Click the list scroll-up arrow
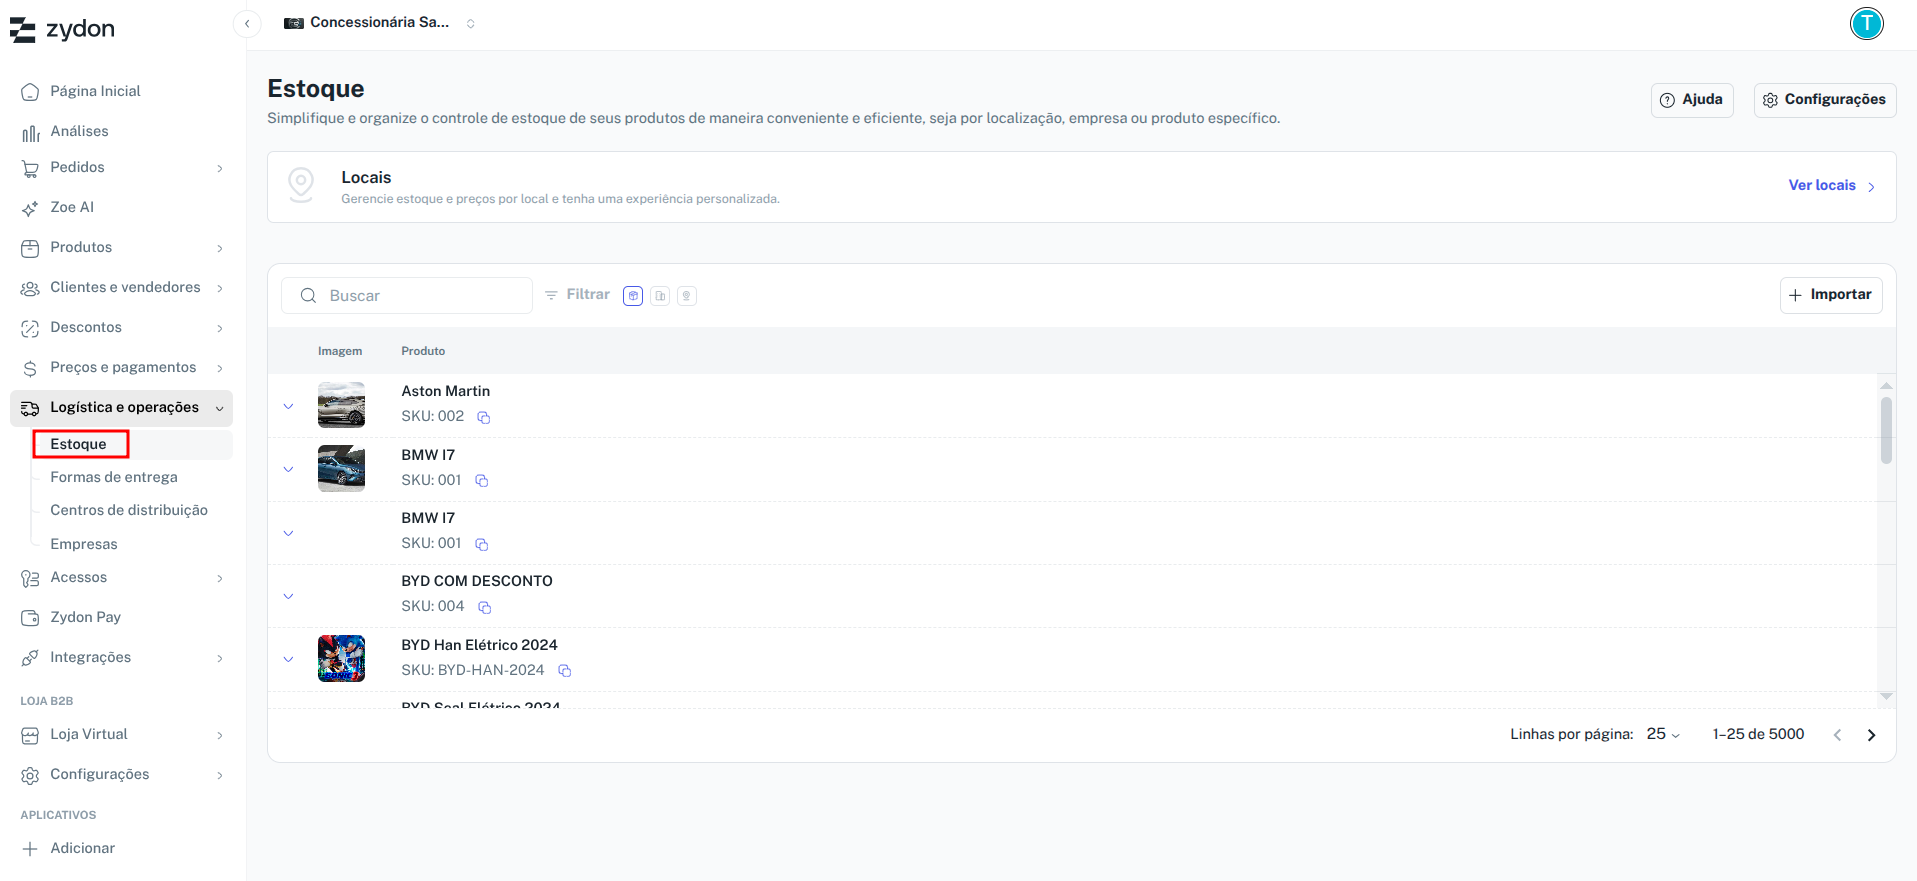Image resolution: width=1917 pixels, height=881 pixels. pyautogui.click(x=1886, y=386)
